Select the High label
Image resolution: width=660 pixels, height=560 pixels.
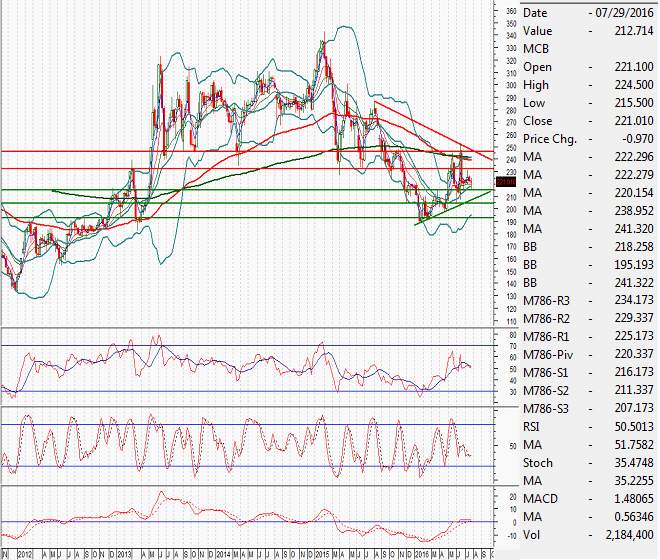[x=536, y=85]
